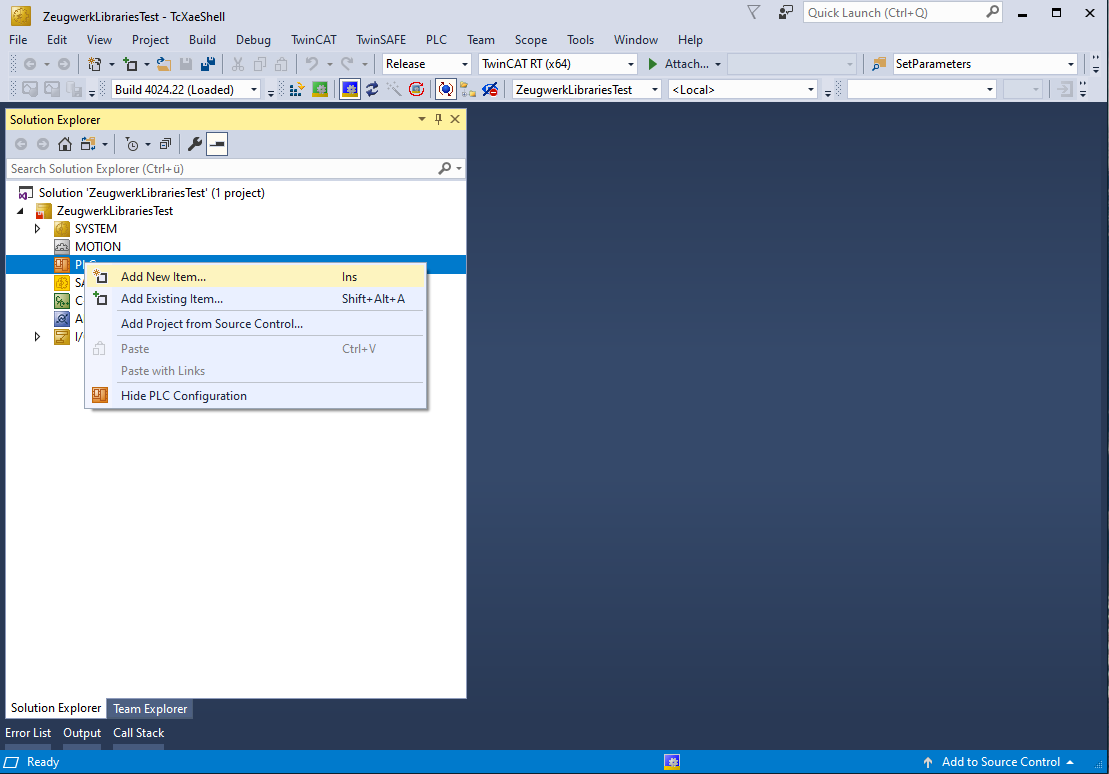
Task: Click the Solution Explorer Home icon
Action: [64, 144]
